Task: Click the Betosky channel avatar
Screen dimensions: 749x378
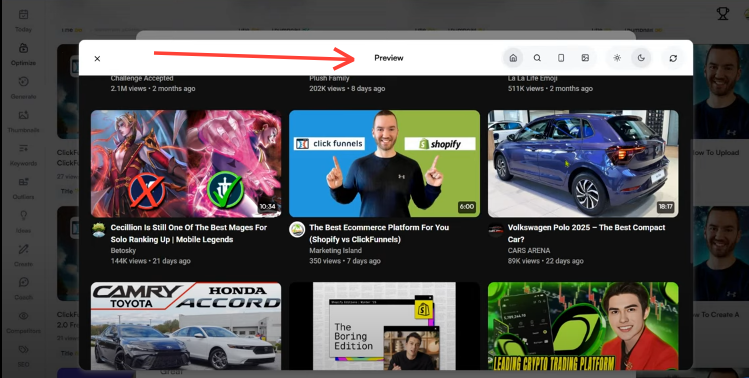Action: [x=98, y=230]
